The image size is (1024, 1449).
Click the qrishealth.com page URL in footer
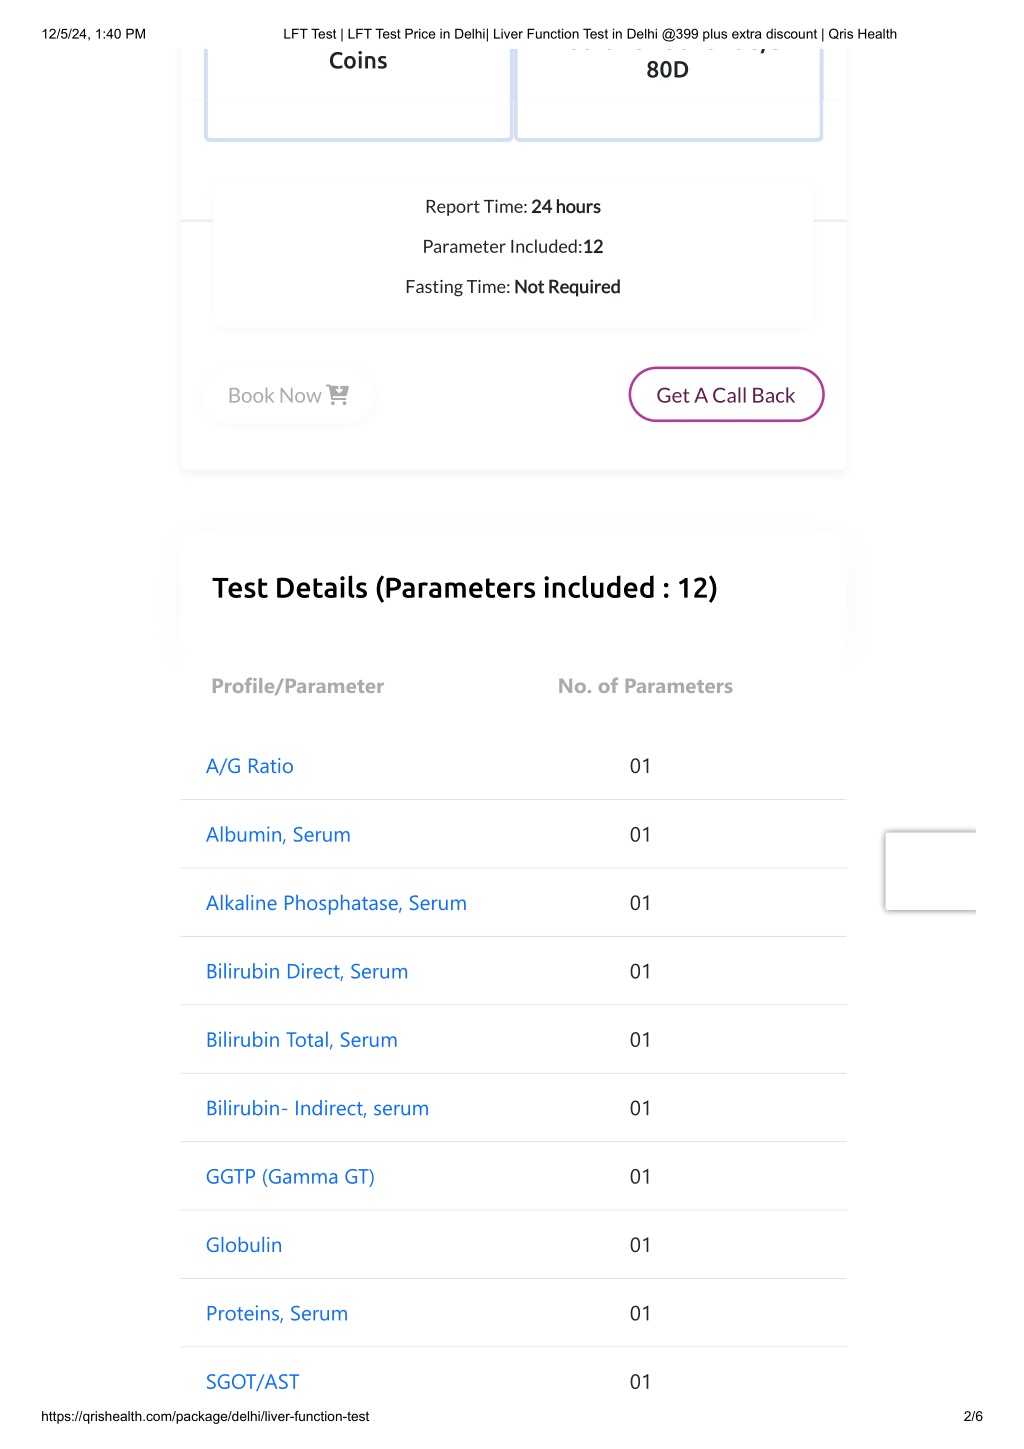coord(205,1416)
